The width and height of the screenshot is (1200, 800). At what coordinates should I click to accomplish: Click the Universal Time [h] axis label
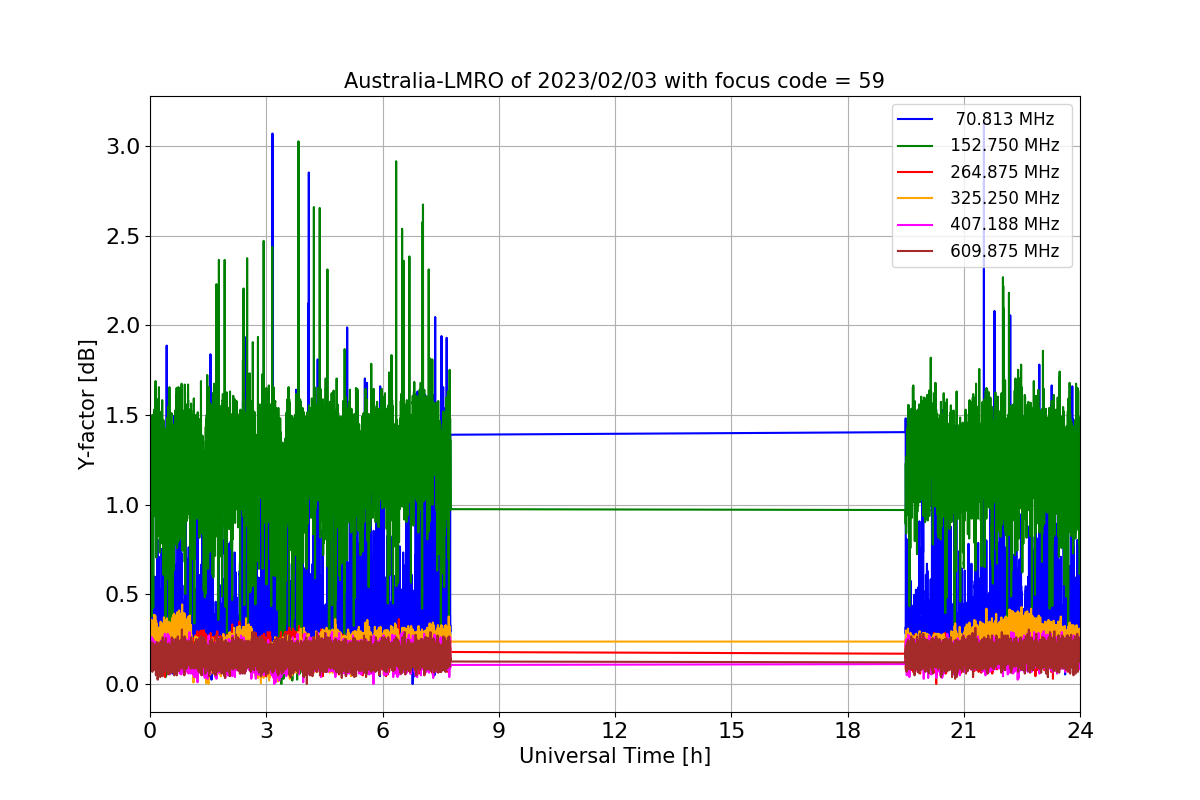click(x=614, y=757)
